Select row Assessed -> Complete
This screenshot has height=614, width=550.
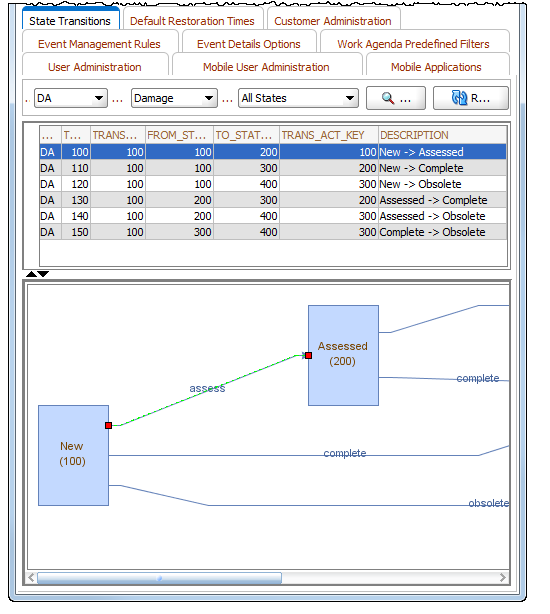point(273,200)
